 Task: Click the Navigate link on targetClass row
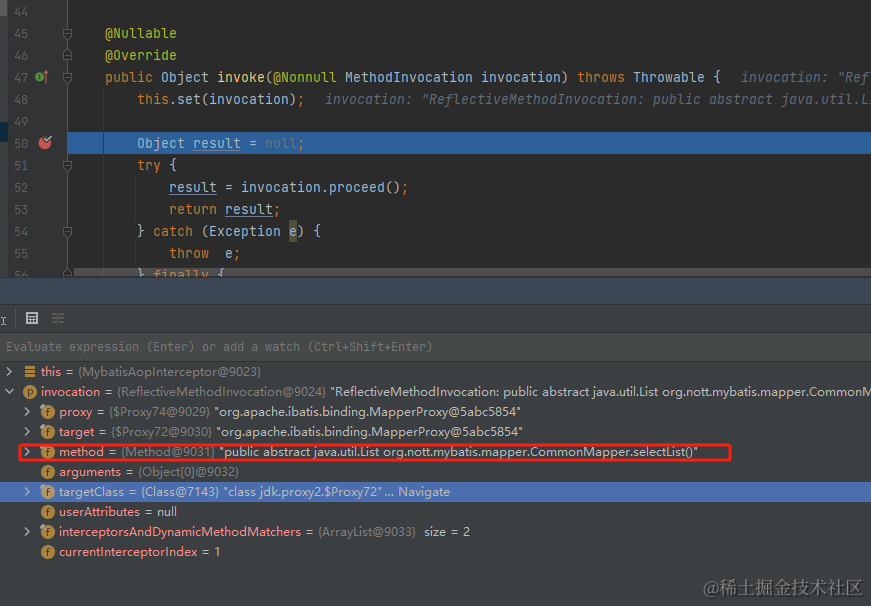pos(424,492)
